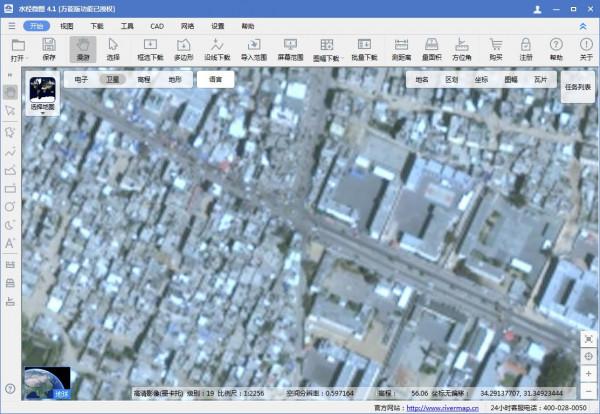Open the help circle at sidebar bottom
The image size is (600, 414).
10,389
